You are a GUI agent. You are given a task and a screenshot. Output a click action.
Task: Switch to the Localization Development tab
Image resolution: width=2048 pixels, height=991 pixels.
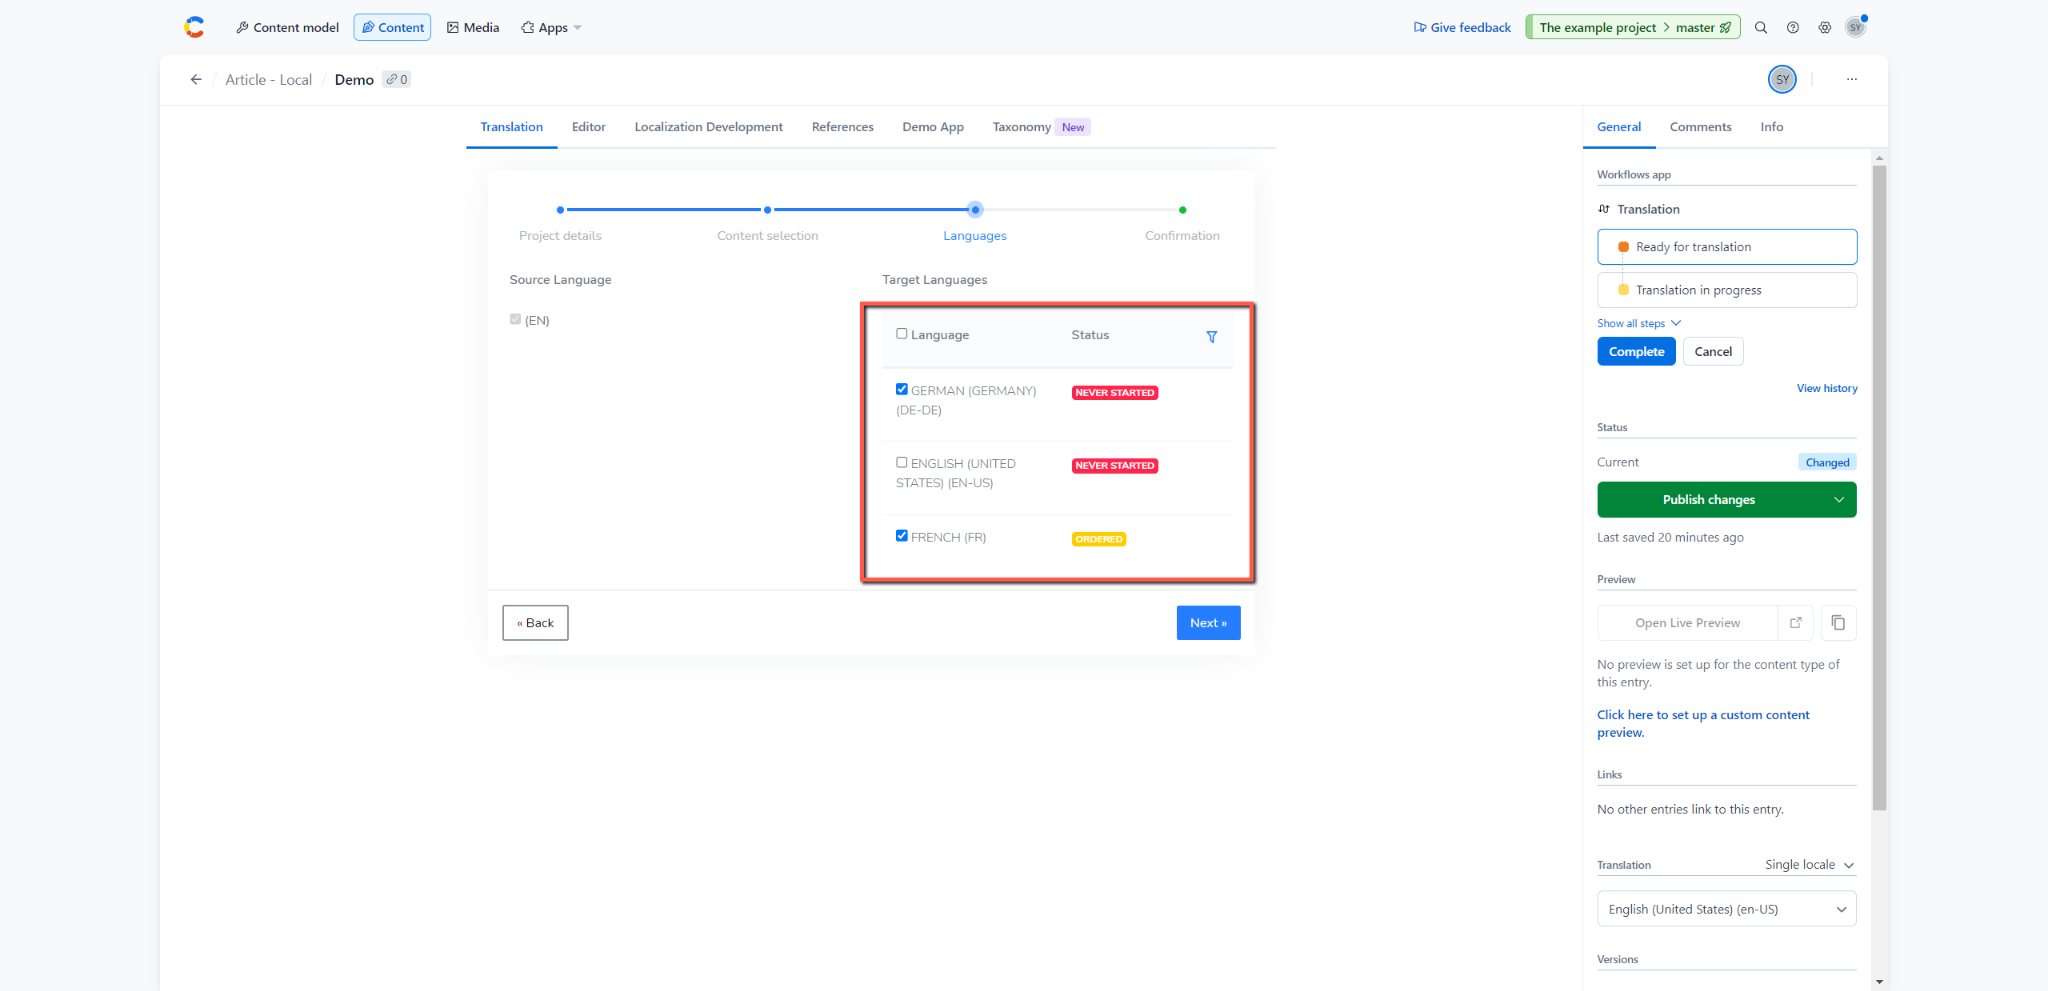(708, 127)
